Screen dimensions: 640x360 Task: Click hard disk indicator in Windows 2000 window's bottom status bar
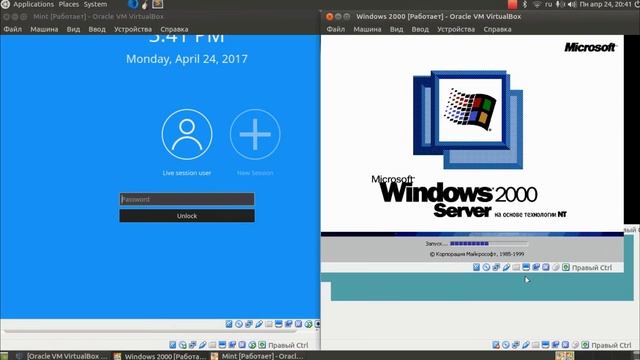[496, 345]
